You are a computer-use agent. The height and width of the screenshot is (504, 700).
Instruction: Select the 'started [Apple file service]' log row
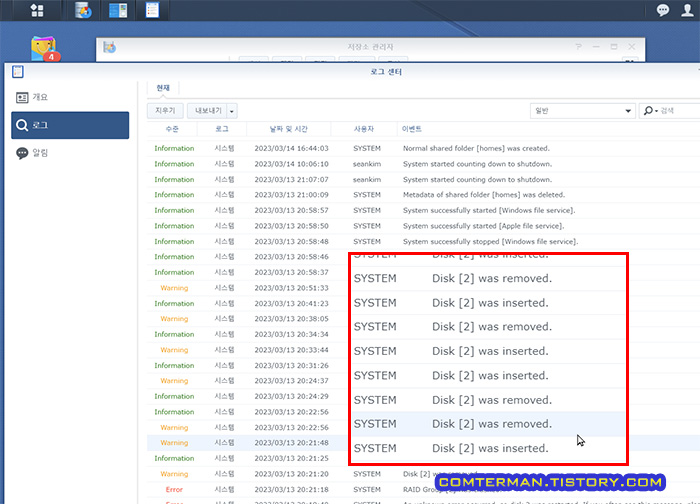click(x=423, y=226)
